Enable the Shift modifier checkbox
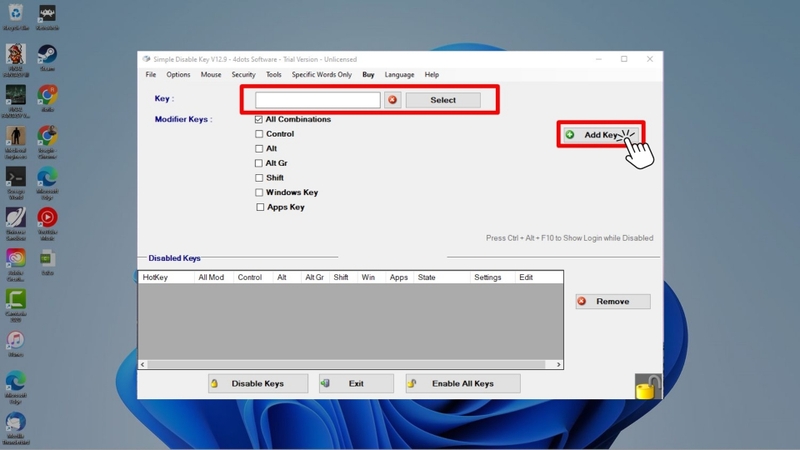Image resolution: width=800 pixels, height=450 pixels. point(259,178)
